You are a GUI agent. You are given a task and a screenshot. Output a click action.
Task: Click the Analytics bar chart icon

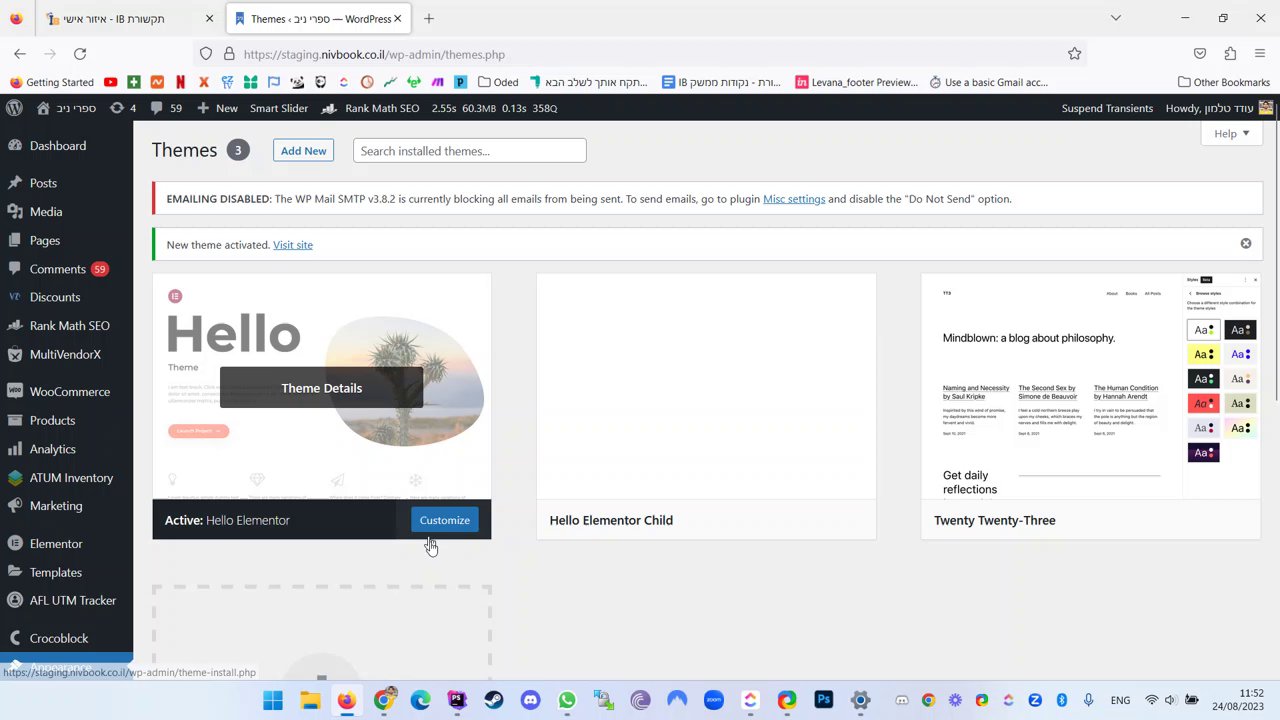[14, 449]
